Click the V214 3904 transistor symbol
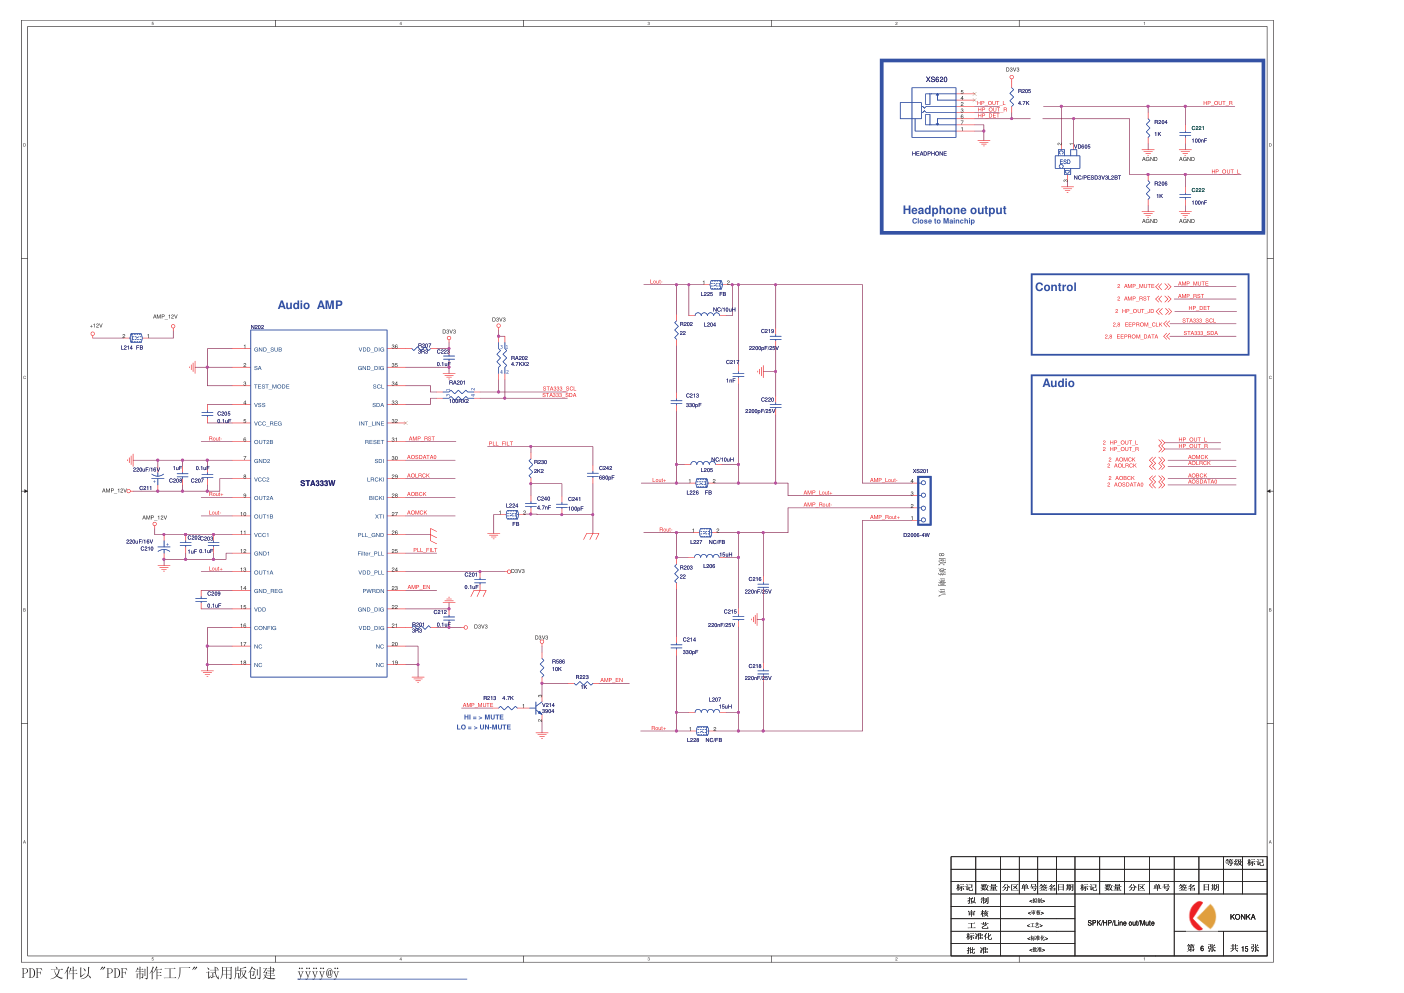 coord(540,709)
